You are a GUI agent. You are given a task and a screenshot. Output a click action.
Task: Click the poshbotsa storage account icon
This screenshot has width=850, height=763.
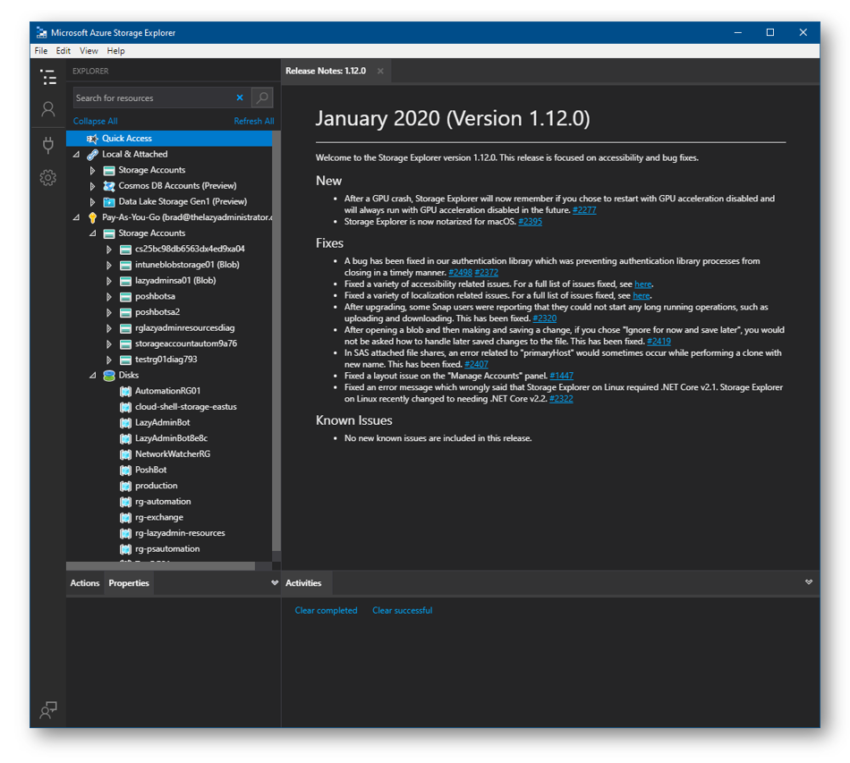click(125, 296)
